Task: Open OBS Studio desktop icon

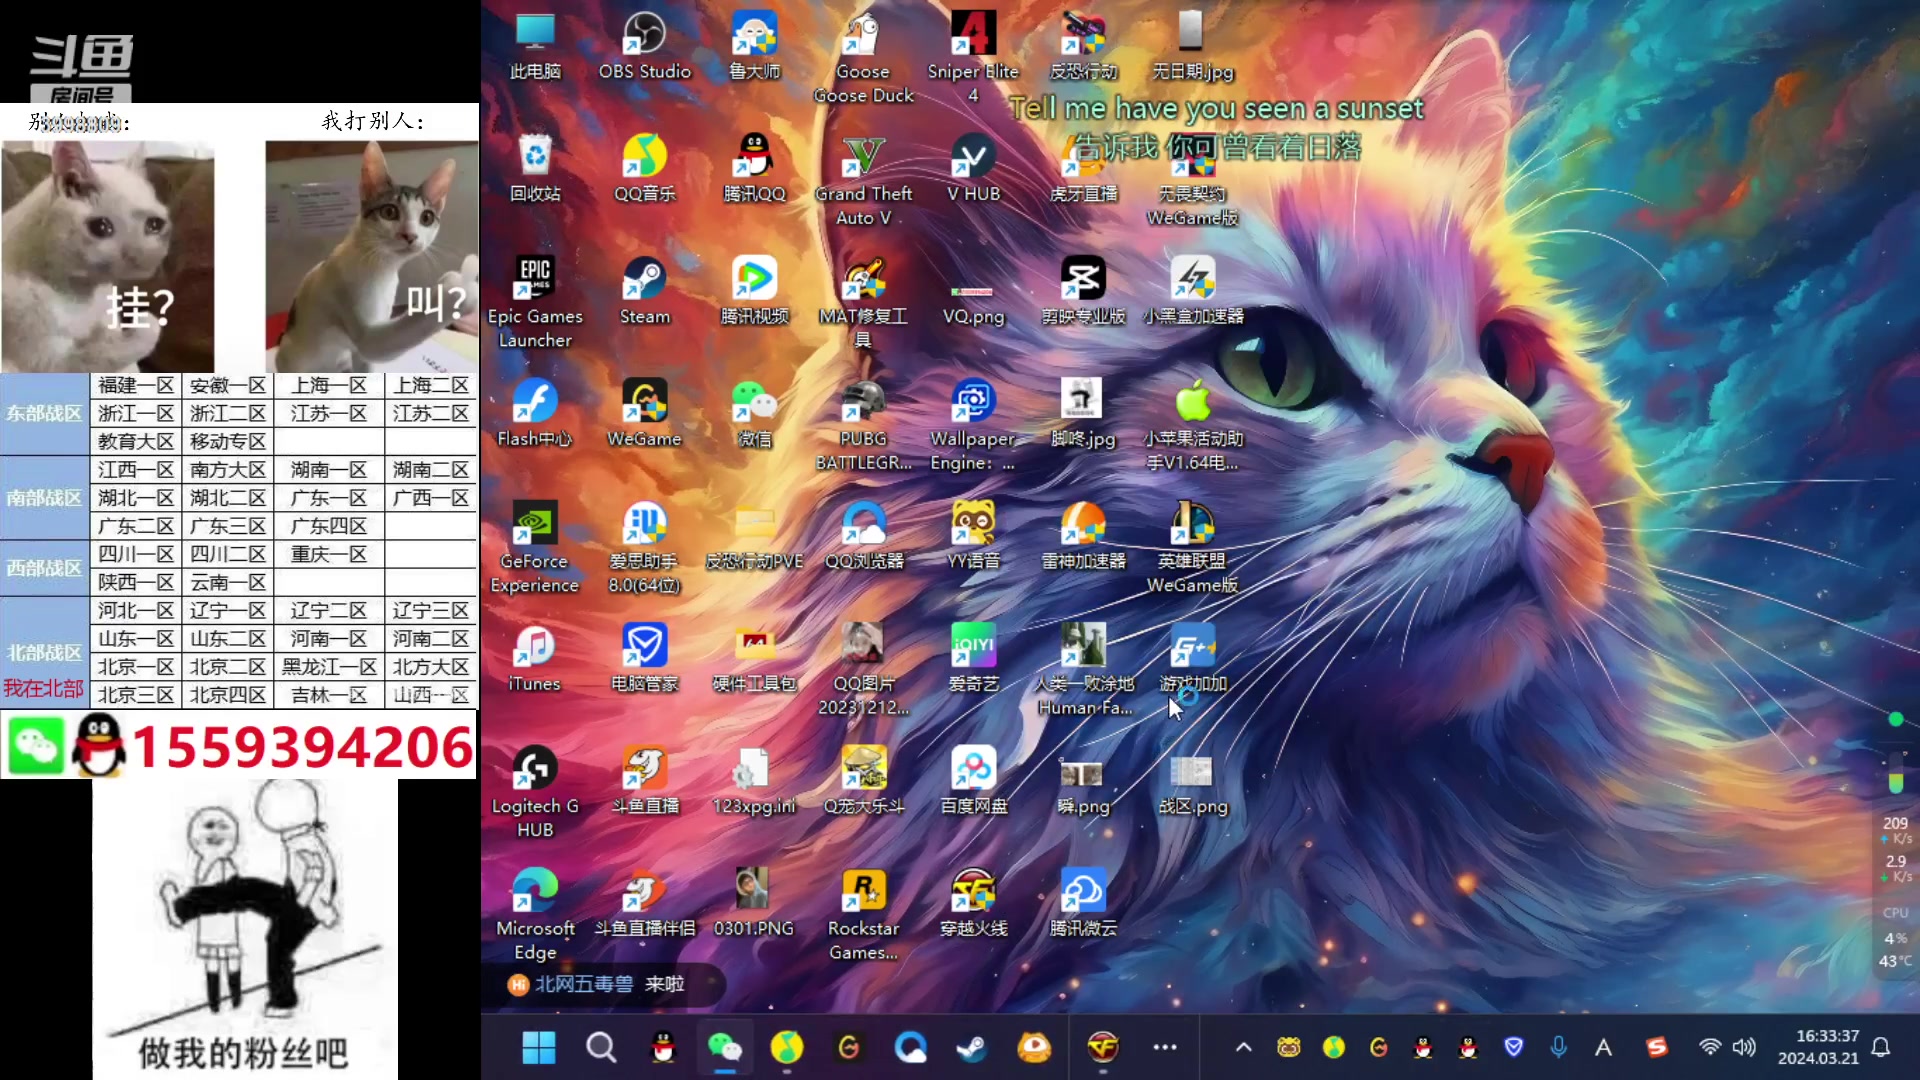Action: (645, 46)
